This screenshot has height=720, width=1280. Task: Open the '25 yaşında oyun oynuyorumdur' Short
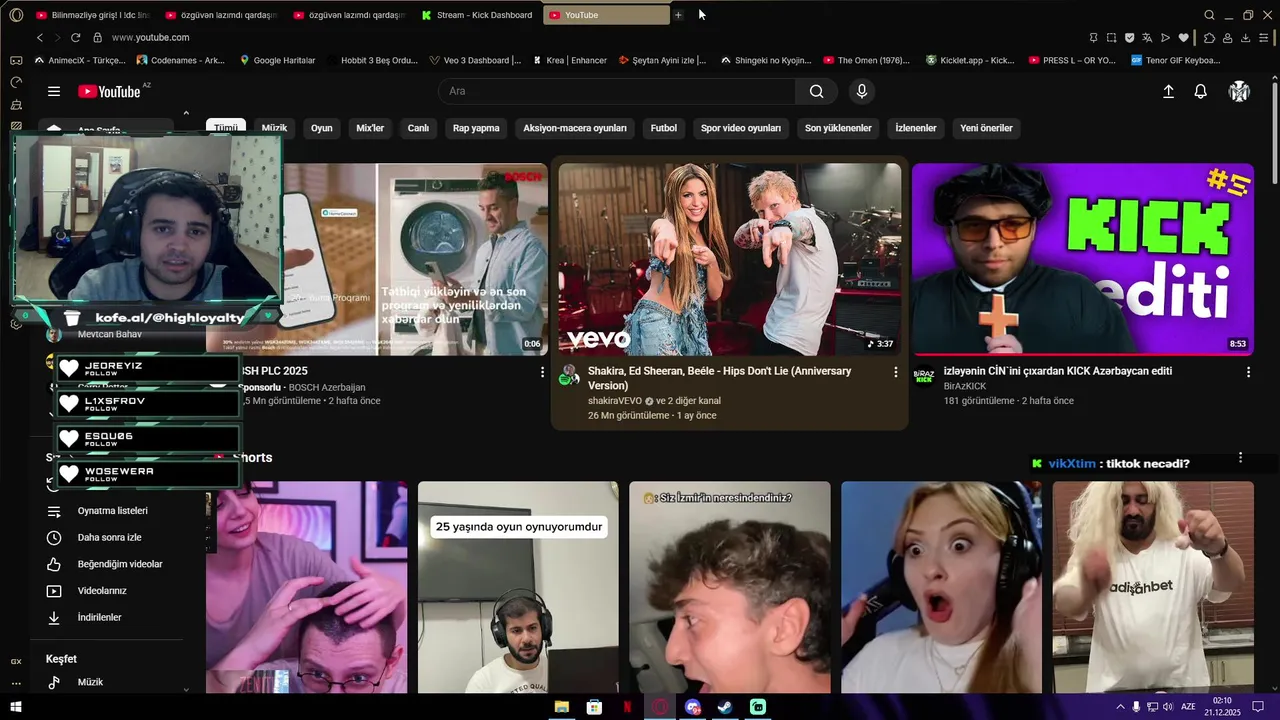tap(518, 587)
